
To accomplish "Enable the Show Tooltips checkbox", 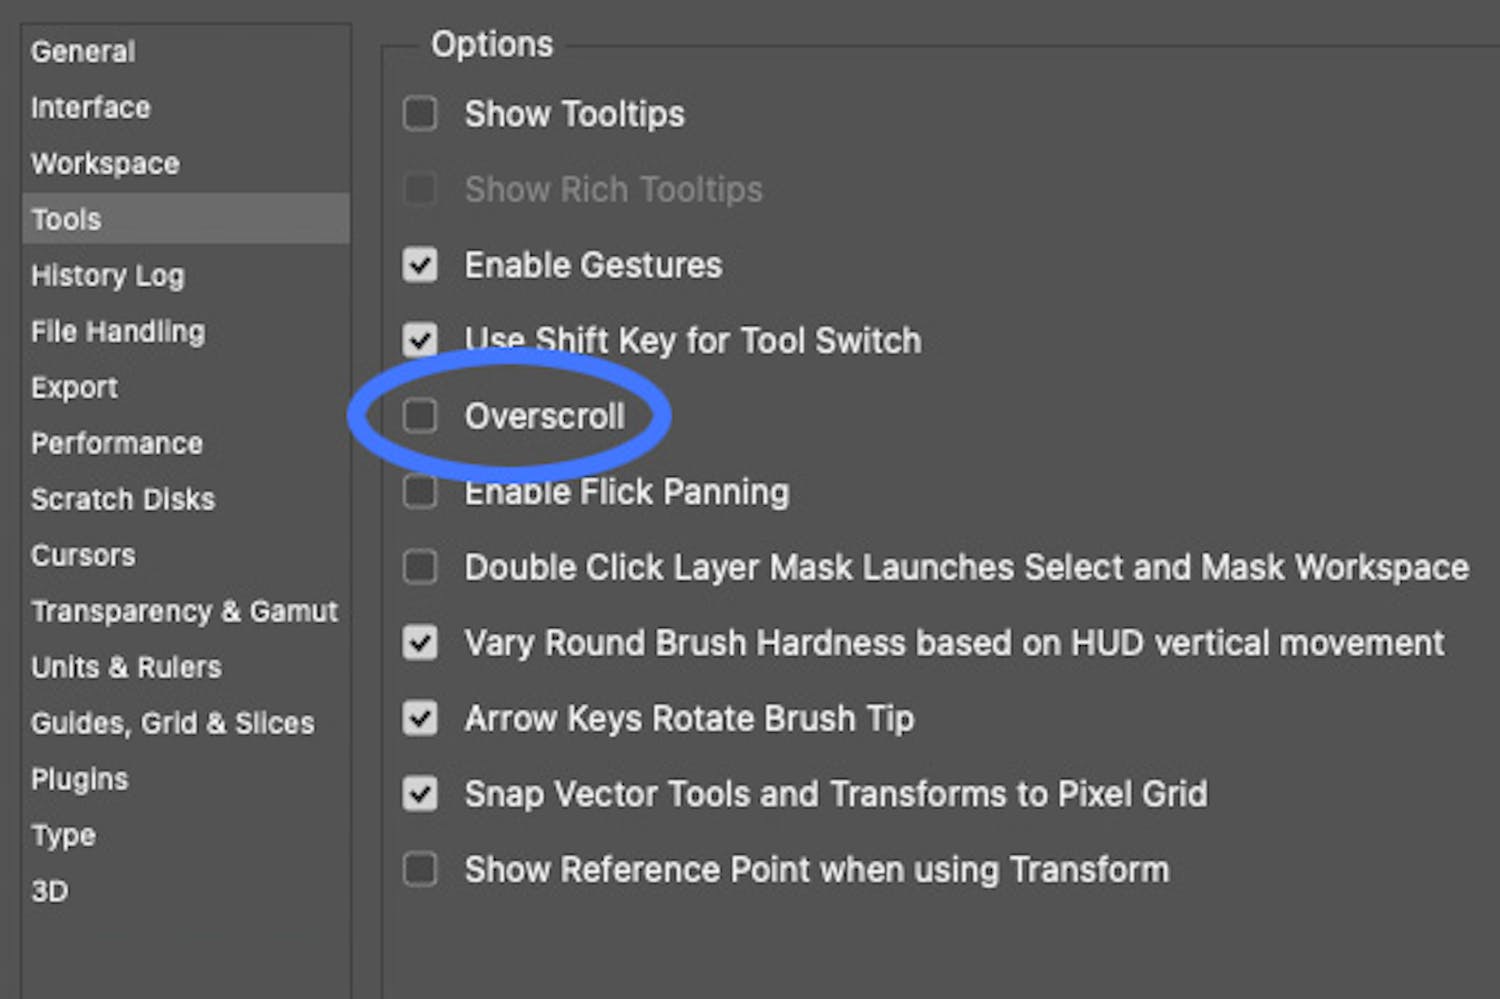I will [419, 114].
